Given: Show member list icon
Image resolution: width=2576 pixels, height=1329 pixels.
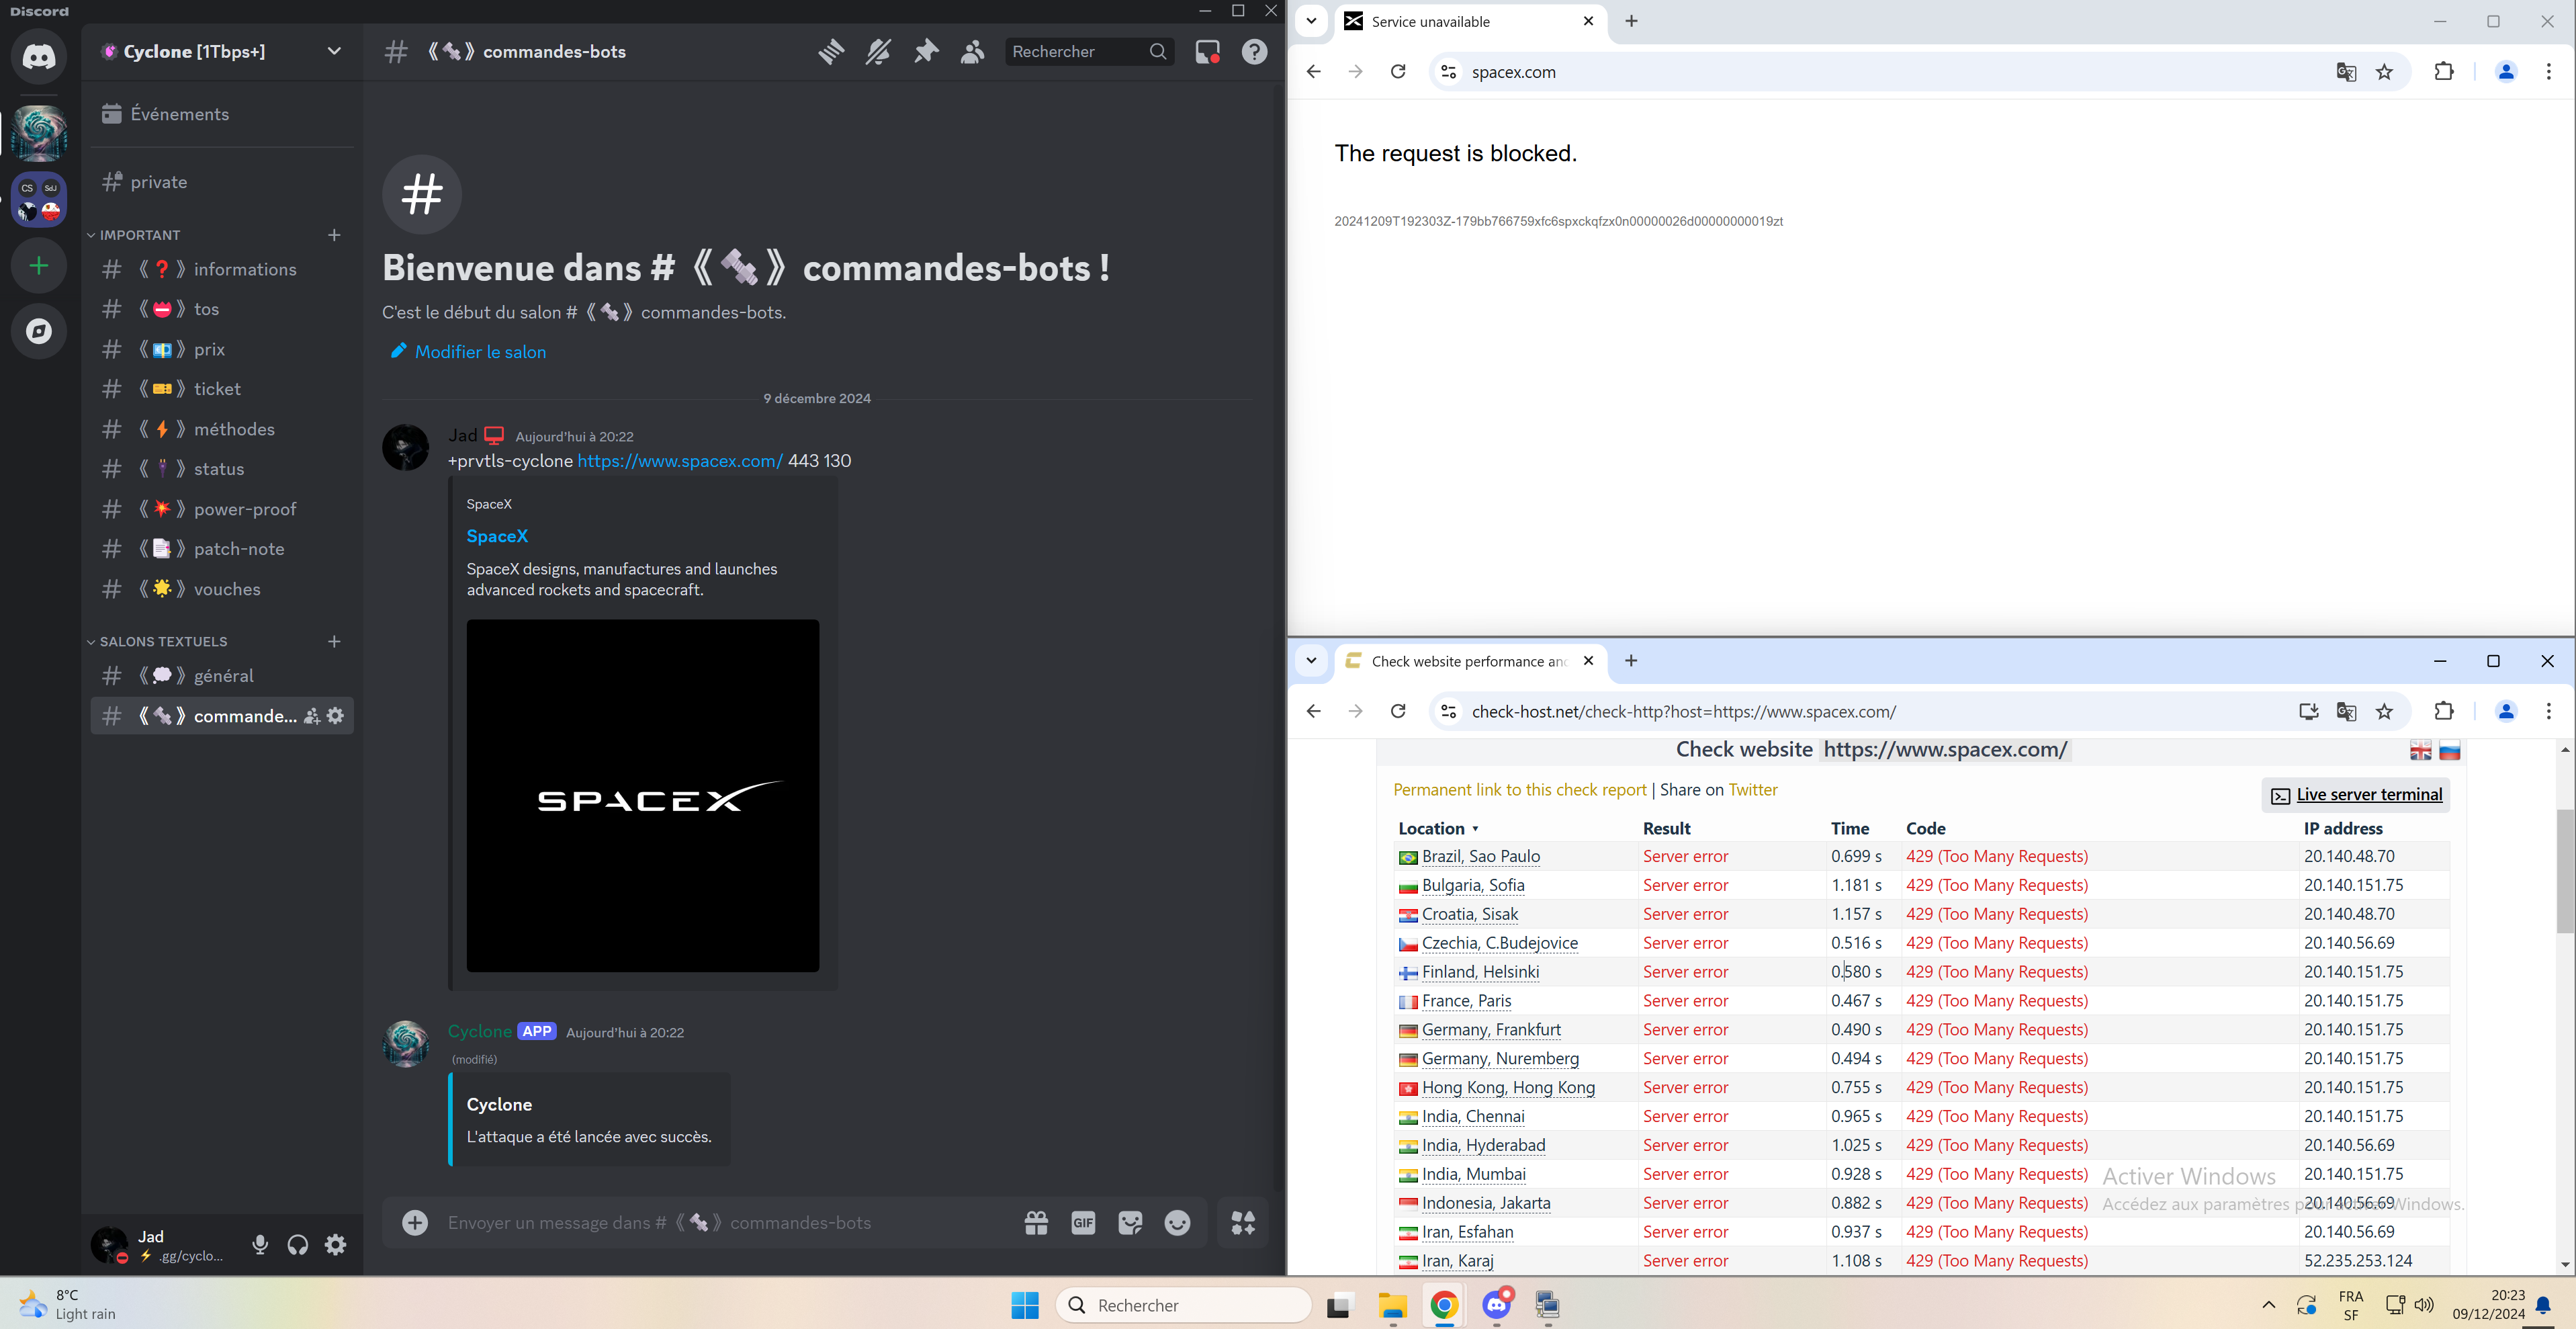Looking at the screenshot, I should [973, 52].
